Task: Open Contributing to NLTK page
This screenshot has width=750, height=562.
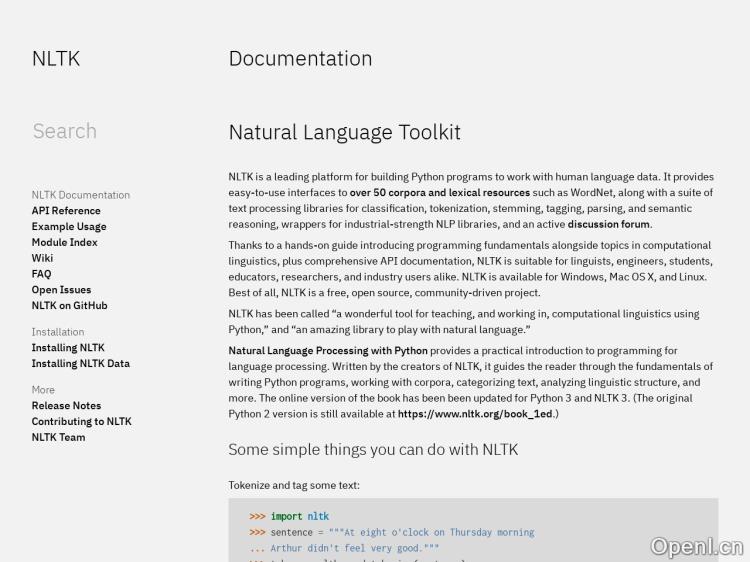Action: click(81, 421)
